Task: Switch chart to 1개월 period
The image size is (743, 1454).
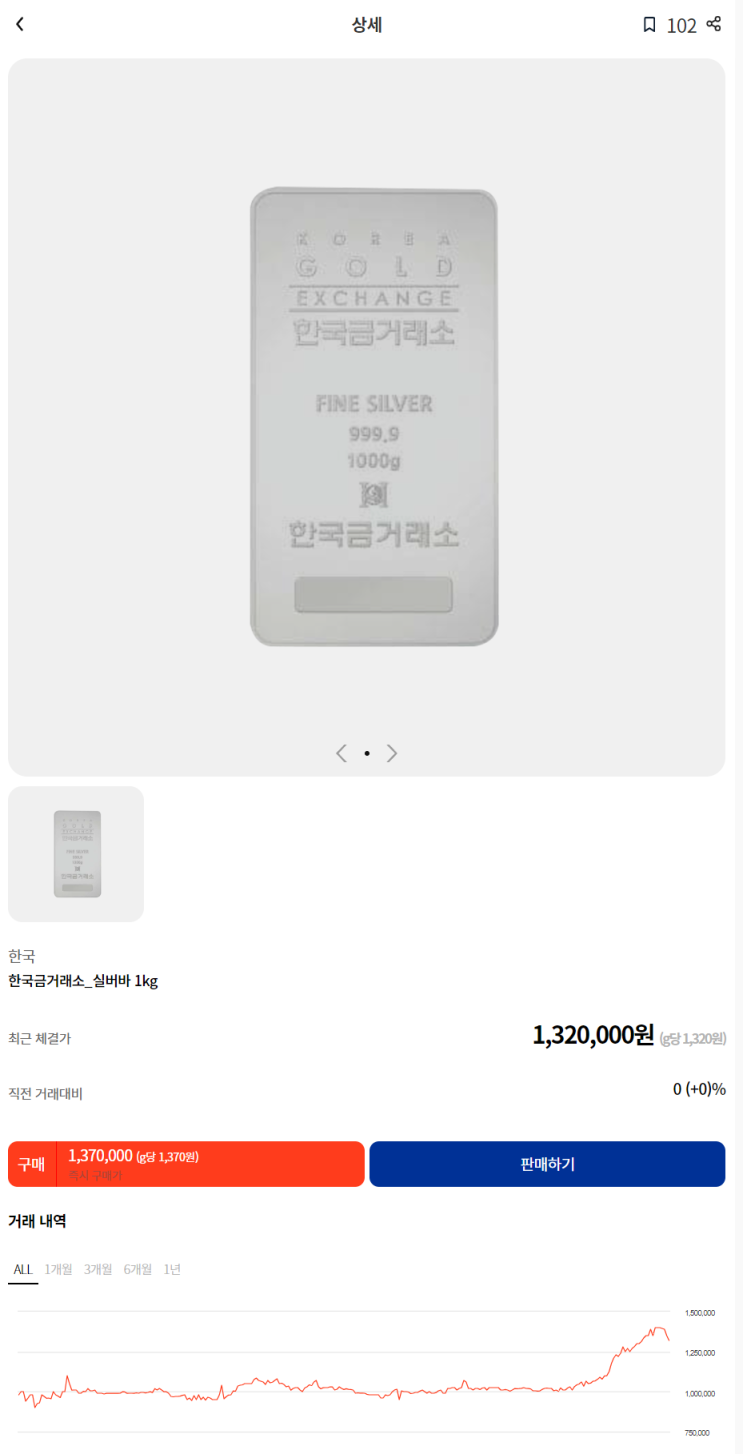Action: [58, 1269]
